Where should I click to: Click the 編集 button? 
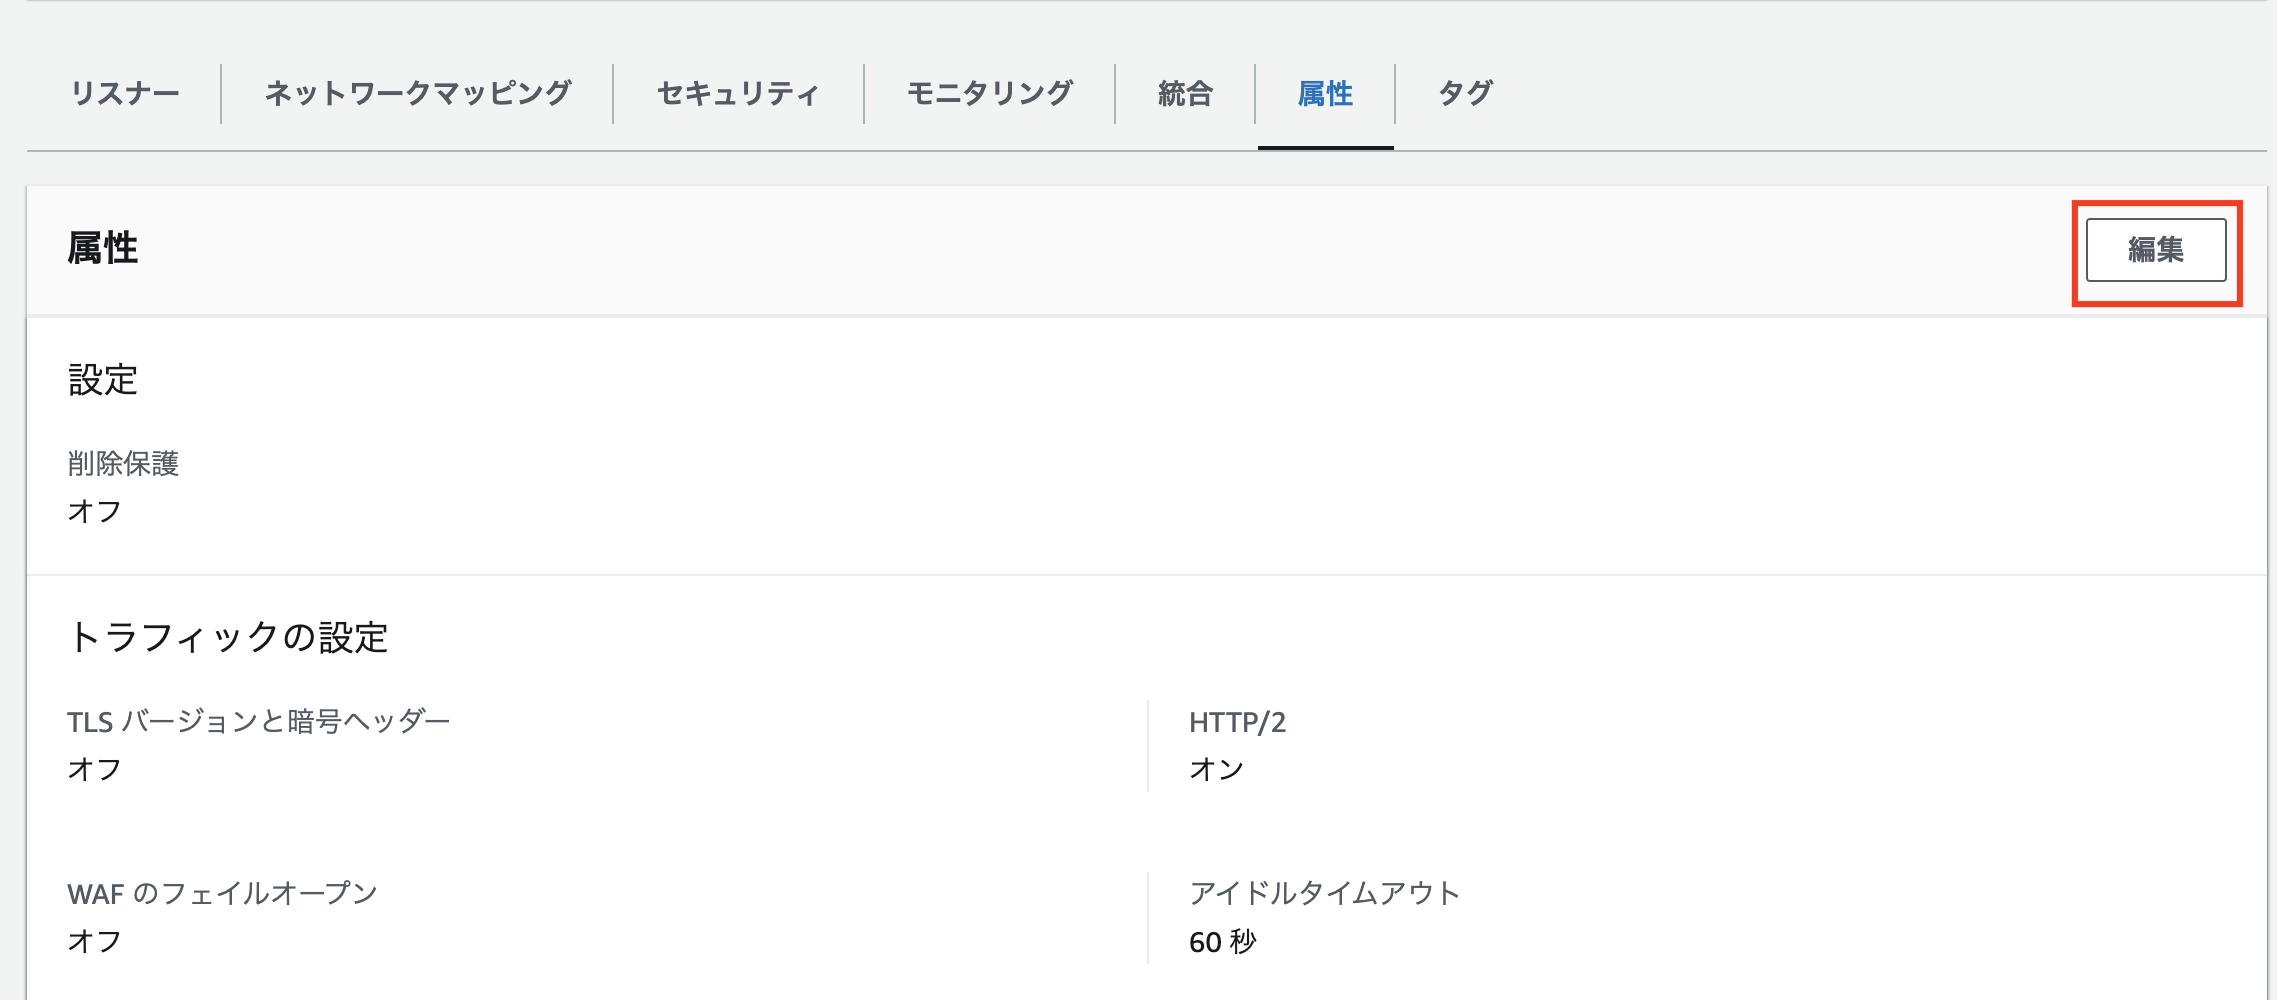pos(2156,250)
